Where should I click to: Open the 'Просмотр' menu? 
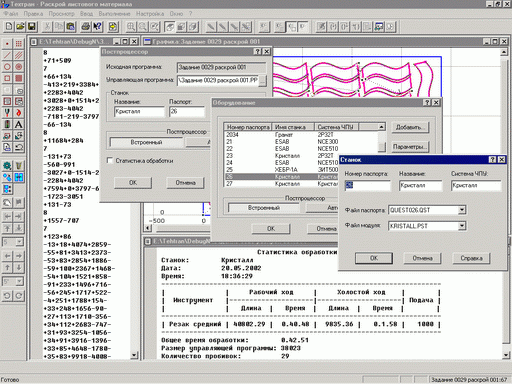62,14
